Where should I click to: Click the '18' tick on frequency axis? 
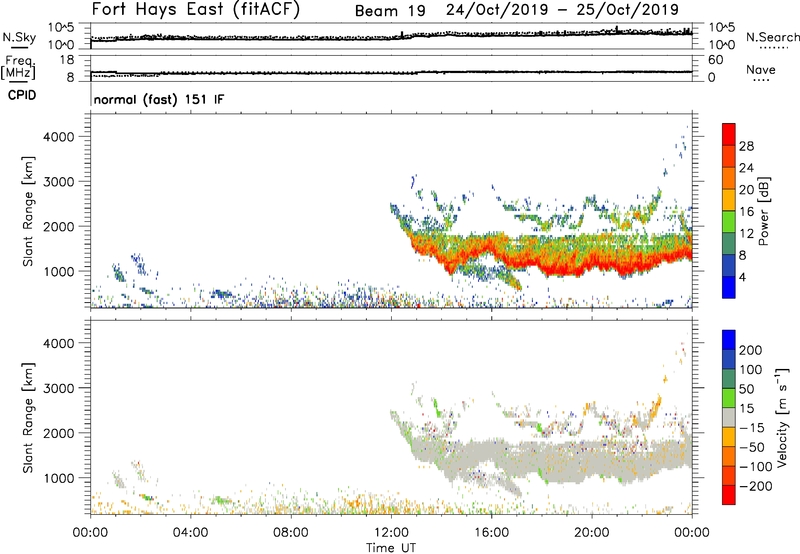pos(67,60)
